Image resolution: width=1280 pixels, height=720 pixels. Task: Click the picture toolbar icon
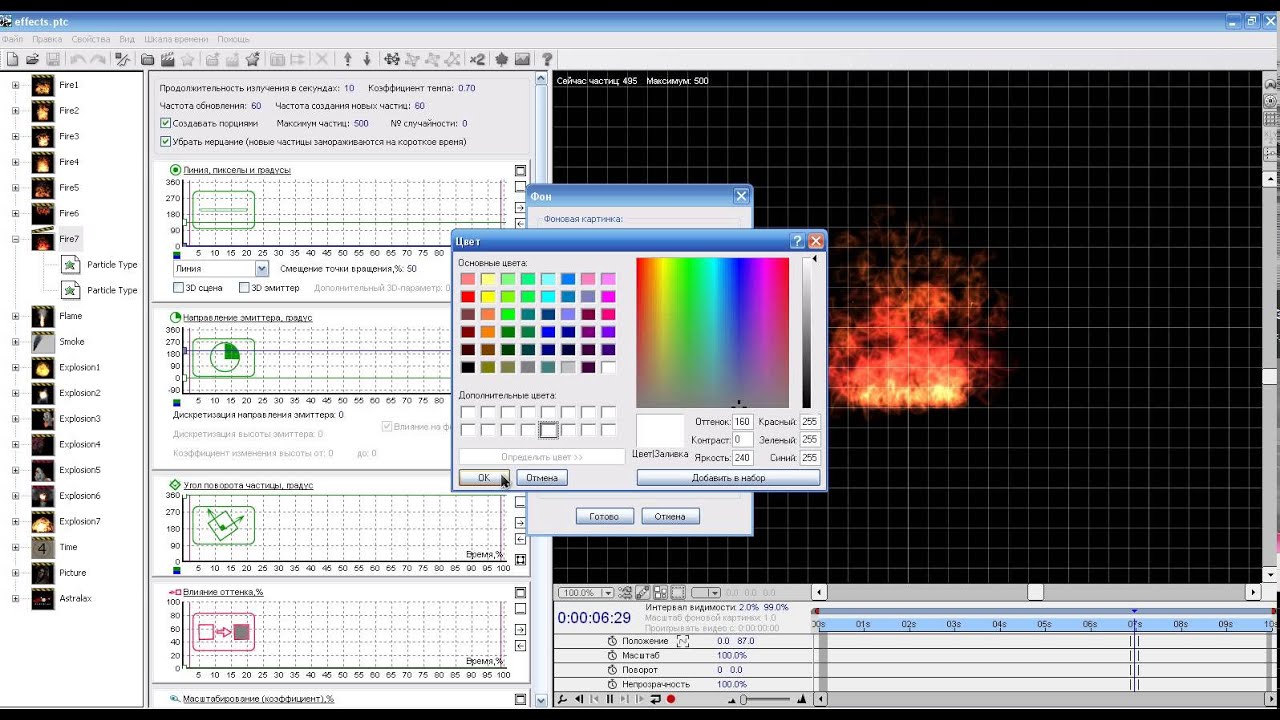tap(522, 60)
